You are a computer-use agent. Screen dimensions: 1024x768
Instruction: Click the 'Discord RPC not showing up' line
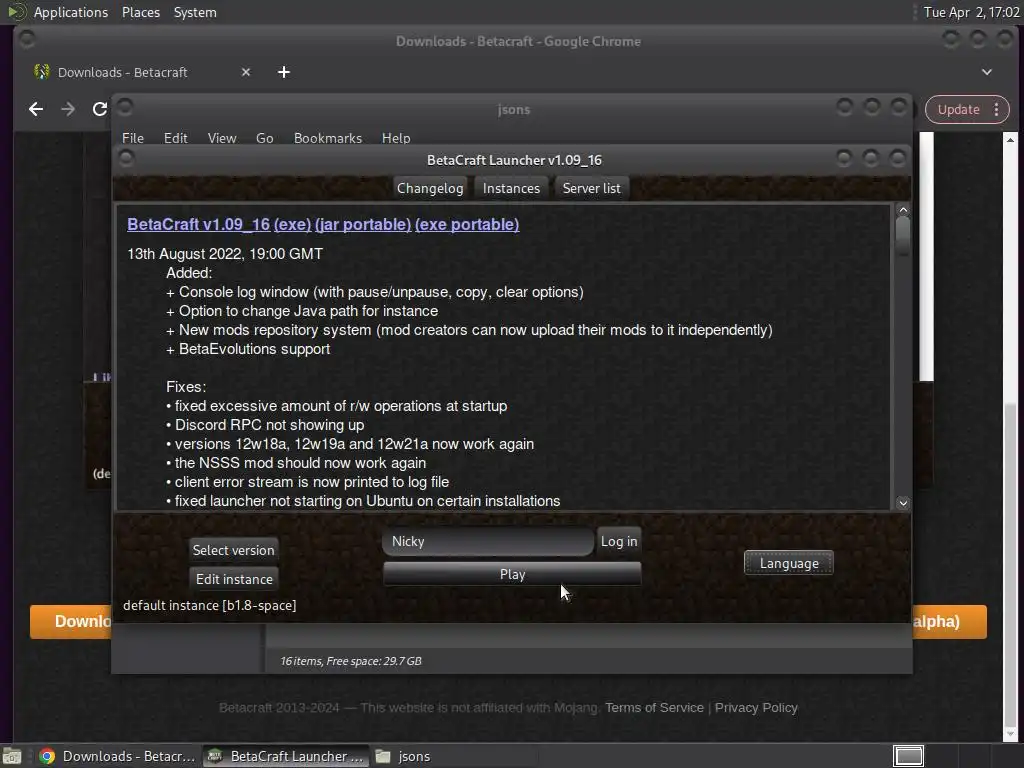265,424
